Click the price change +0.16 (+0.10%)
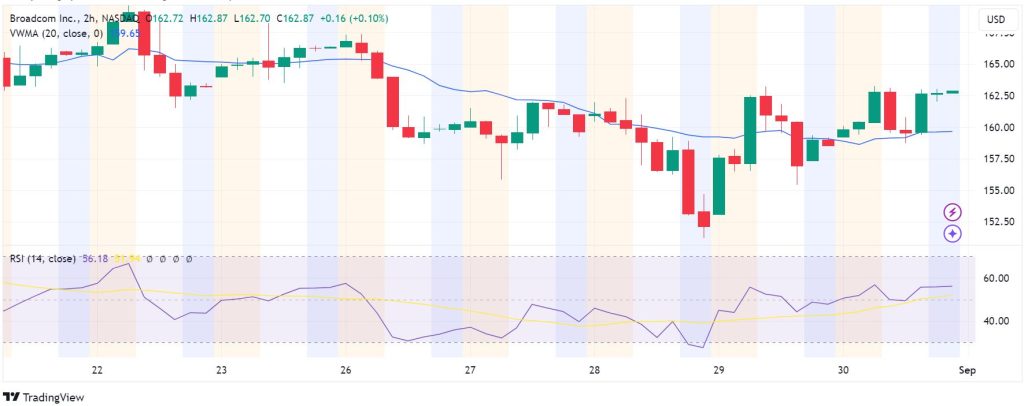This screenshot has width=1024, height=406. [x=354, y=19]
